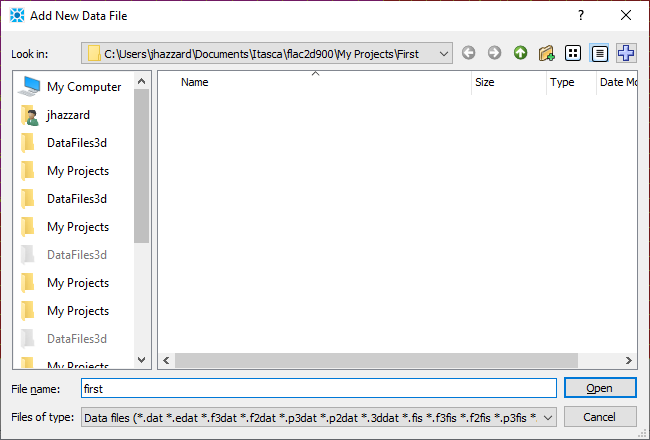Create a new folder
This screenshot has height=440, width=650.
pyautogui.click(x=546, y=53)
